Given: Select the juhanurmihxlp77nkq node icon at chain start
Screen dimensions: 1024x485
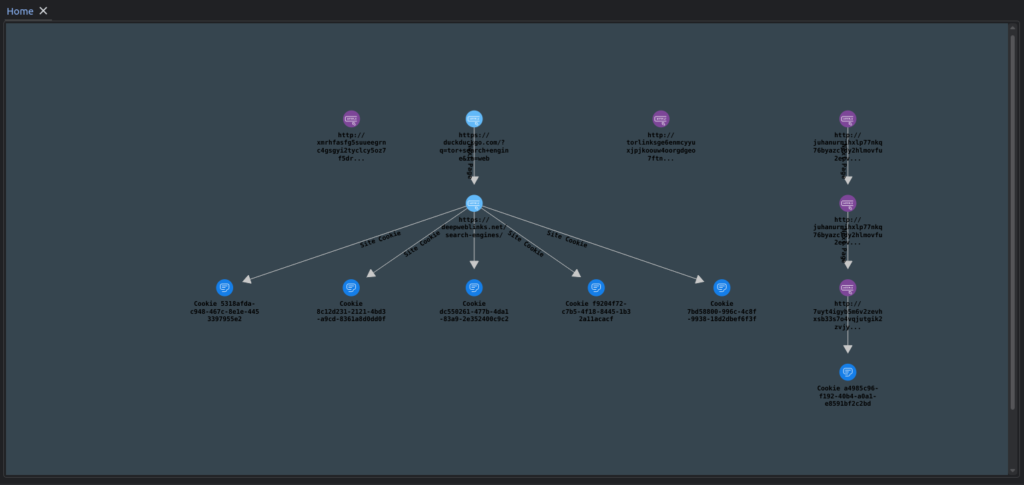Looking at the screenshot, I should coord(848,119).
